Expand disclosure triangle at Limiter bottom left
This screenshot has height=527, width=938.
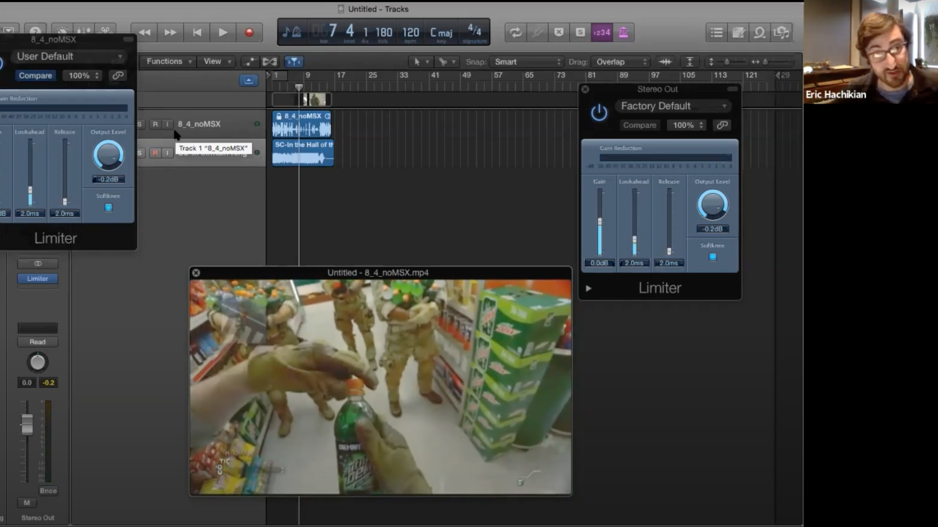click(588, 289)
